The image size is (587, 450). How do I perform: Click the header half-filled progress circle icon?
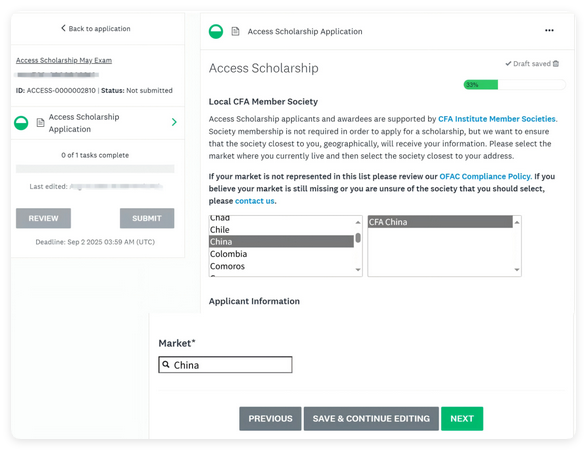click(216, 31)
